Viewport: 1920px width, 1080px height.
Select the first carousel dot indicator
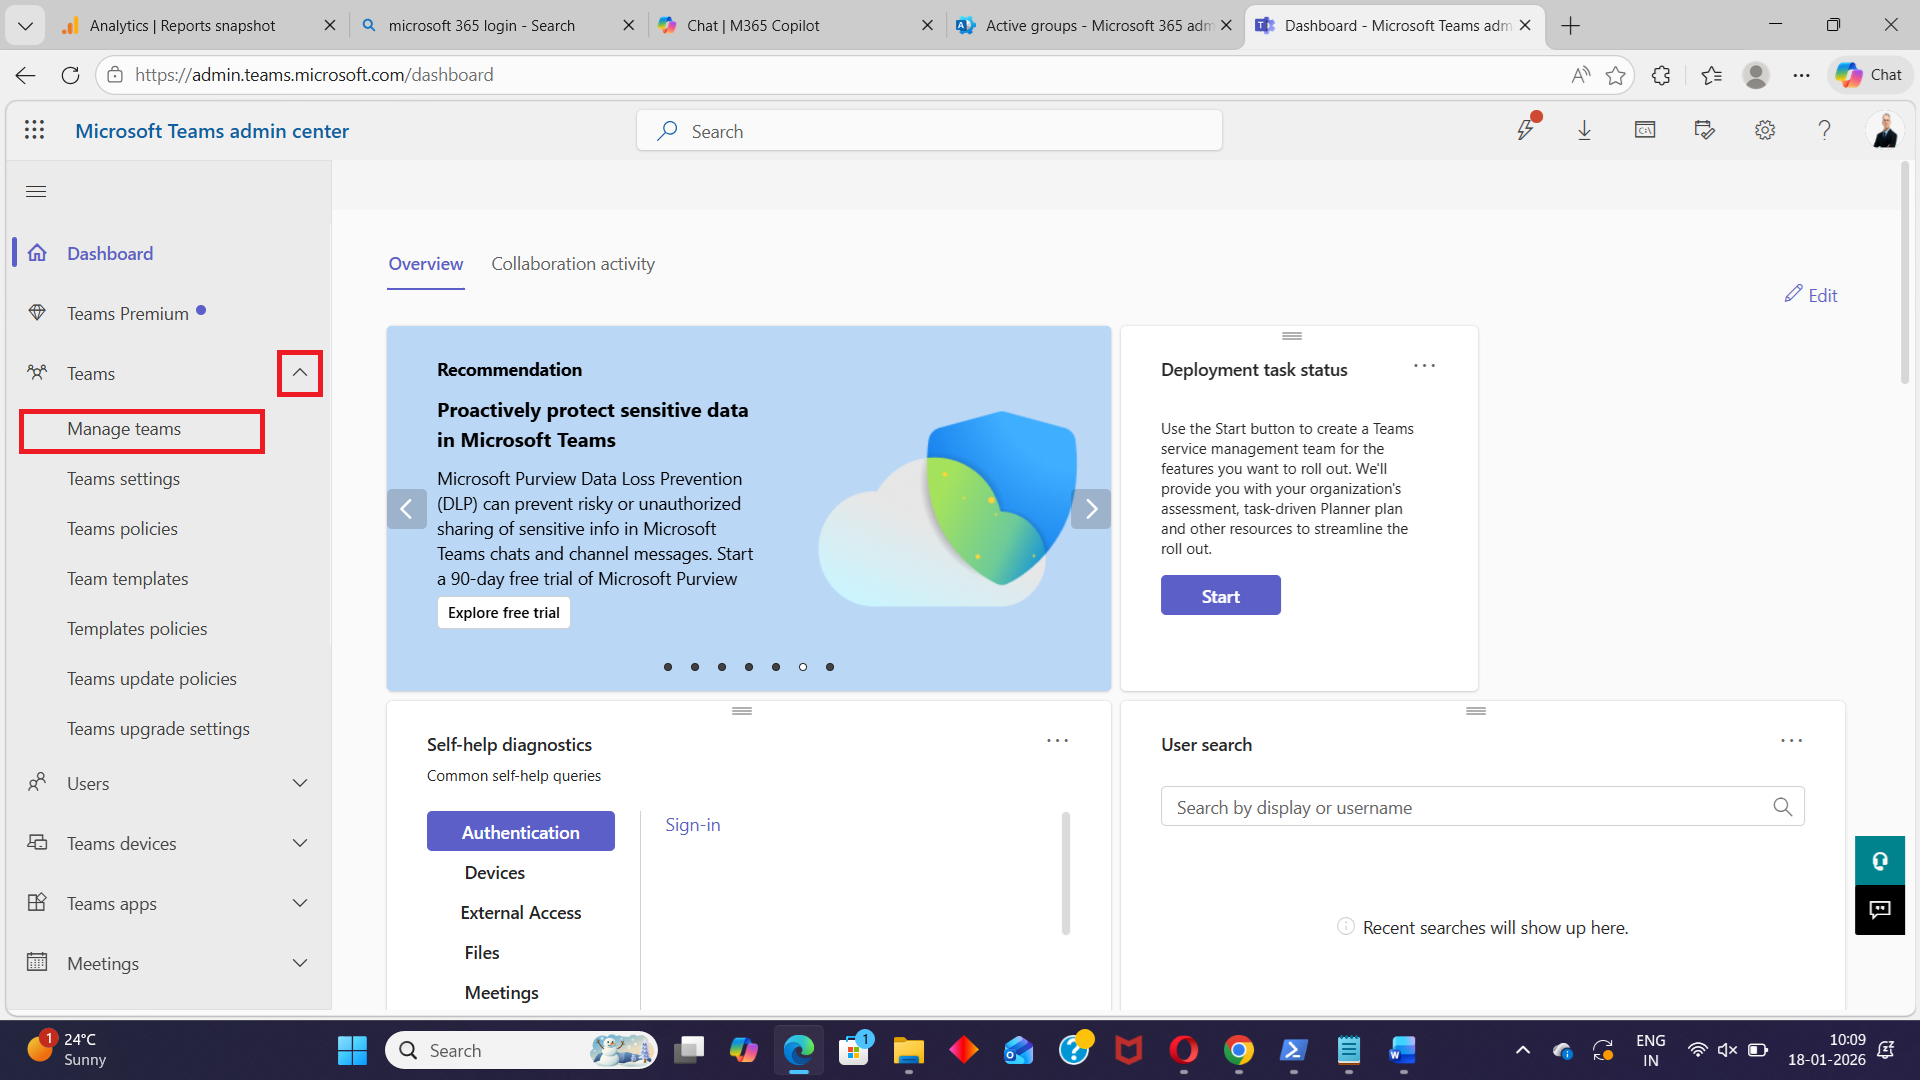tap(668, 667)
